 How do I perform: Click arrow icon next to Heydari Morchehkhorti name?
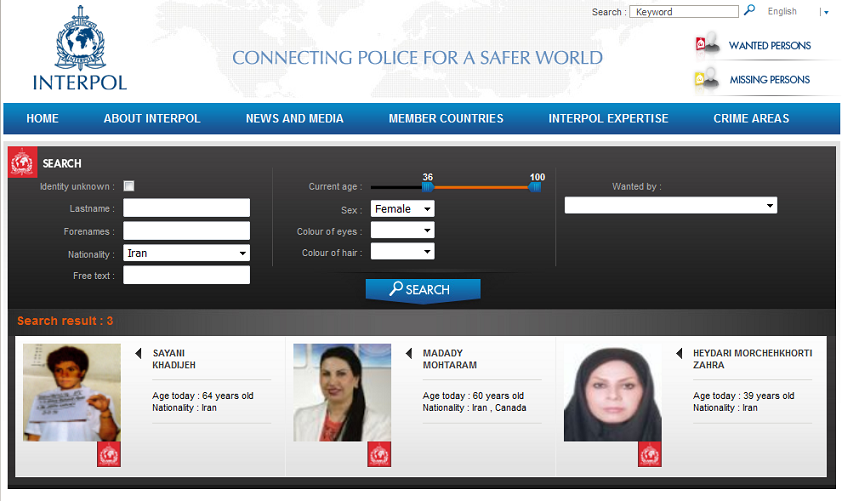680,353
